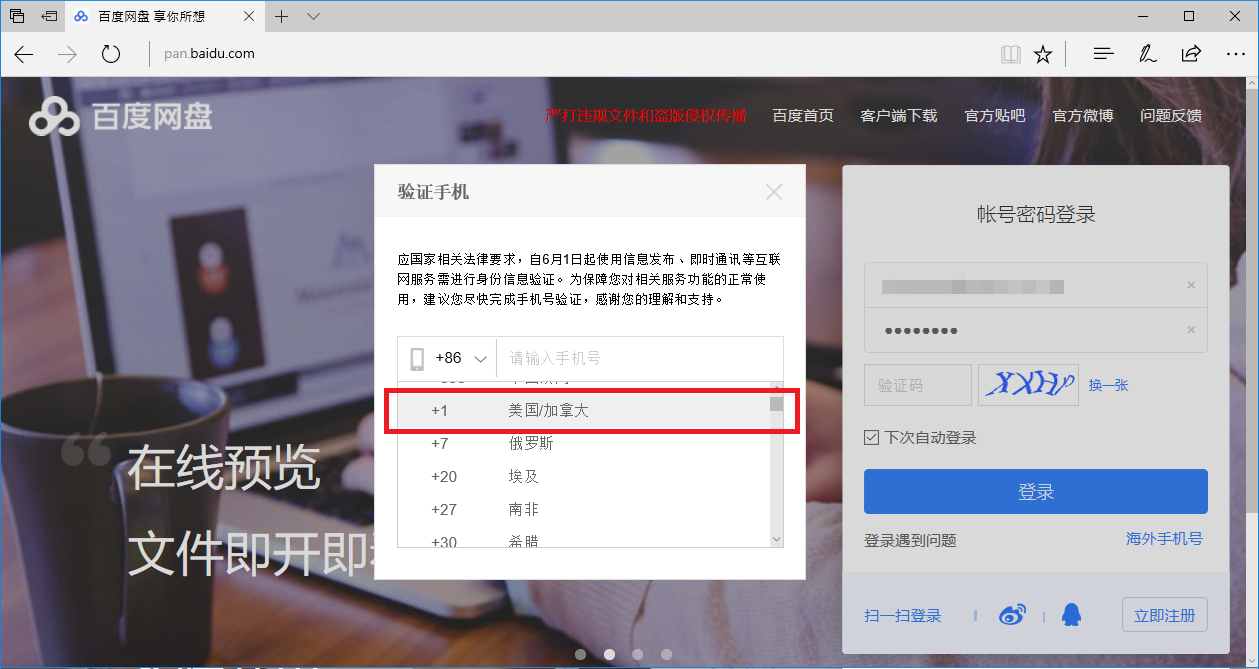Open 登录遇到问题 link
This screenshot has height=669, width=1259.
pyautogui.click(x=910, y=540)
